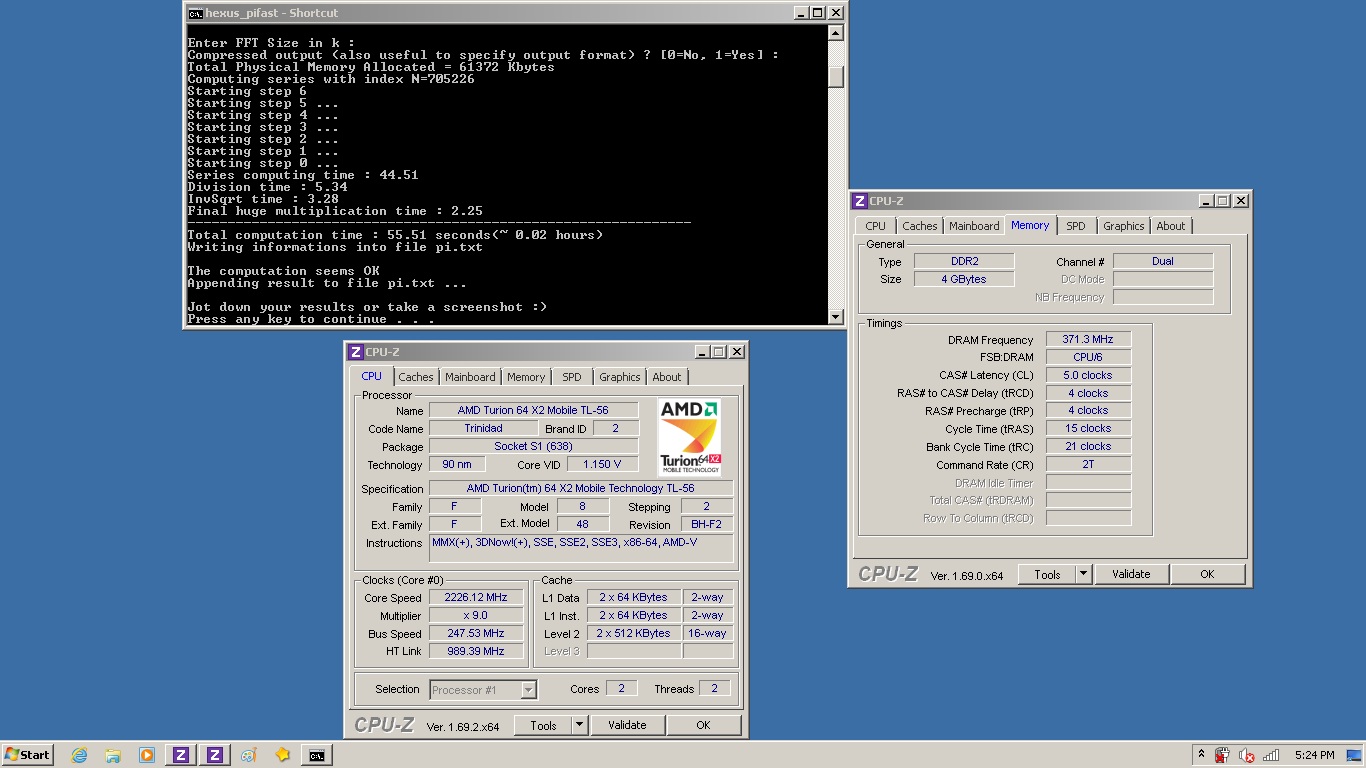The width and height of the screenshot is (1366, 768).
Task: Open the network signal tray icon
Action: click(x=1271, y=755)
